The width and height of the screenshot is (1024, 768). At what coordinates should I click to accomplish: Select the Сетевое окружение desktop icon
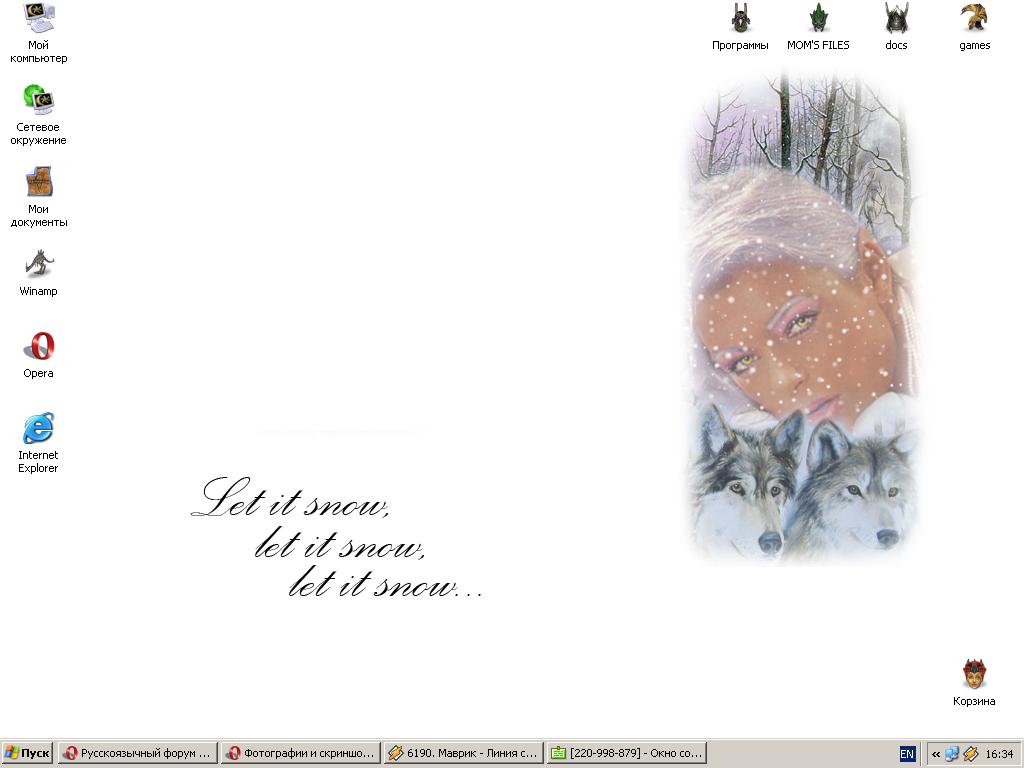point(39,115)
